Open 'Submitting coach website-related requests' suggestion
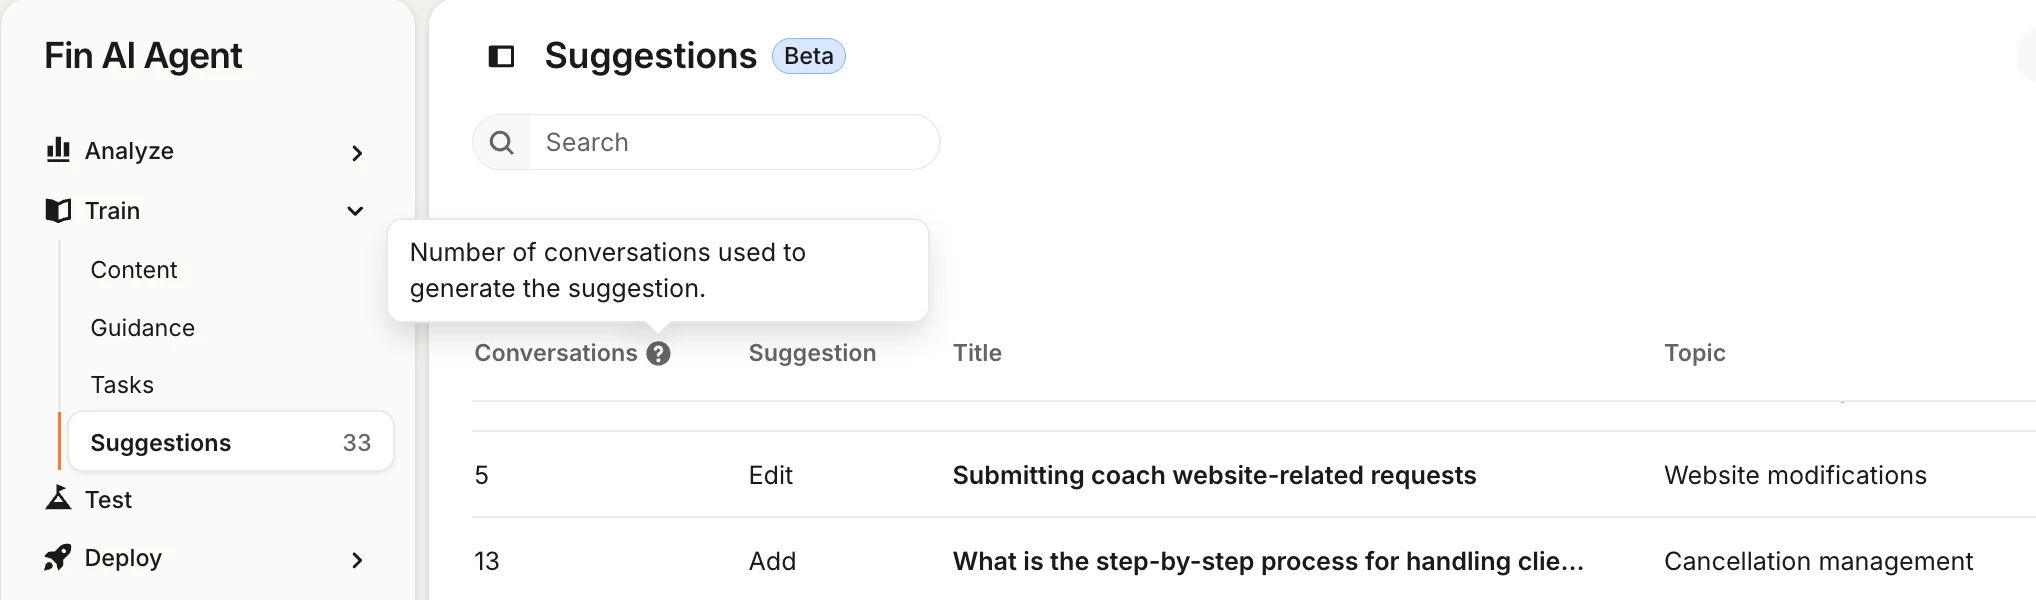This screenshot has height=600, width=2036. tap(1214, 475)
